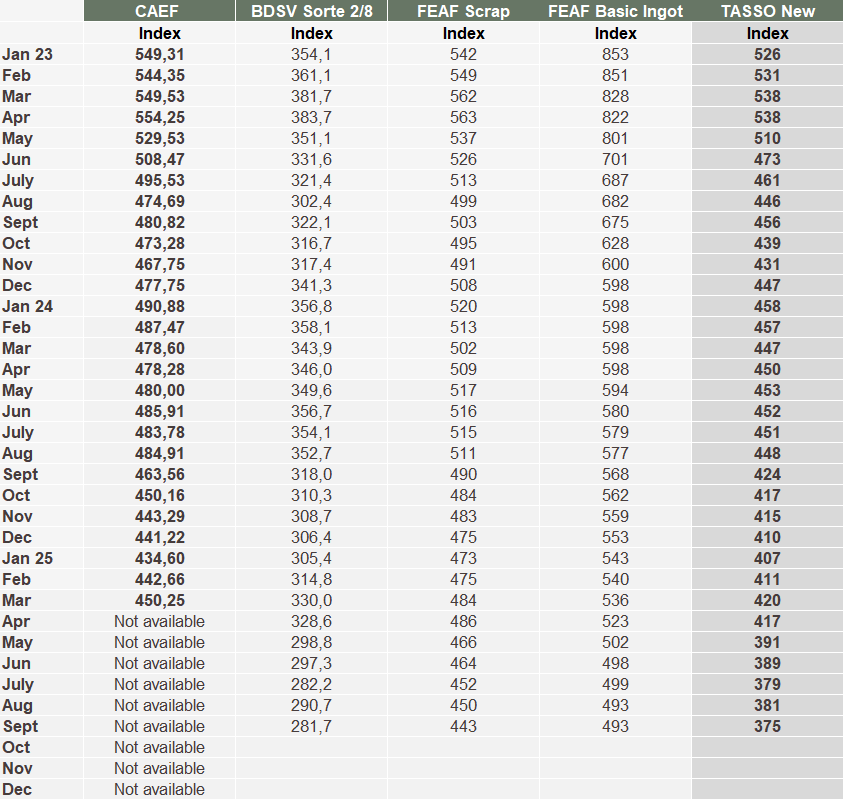
Task: Select the FEAF Basic Ingot header
Action: click(615, 11)
